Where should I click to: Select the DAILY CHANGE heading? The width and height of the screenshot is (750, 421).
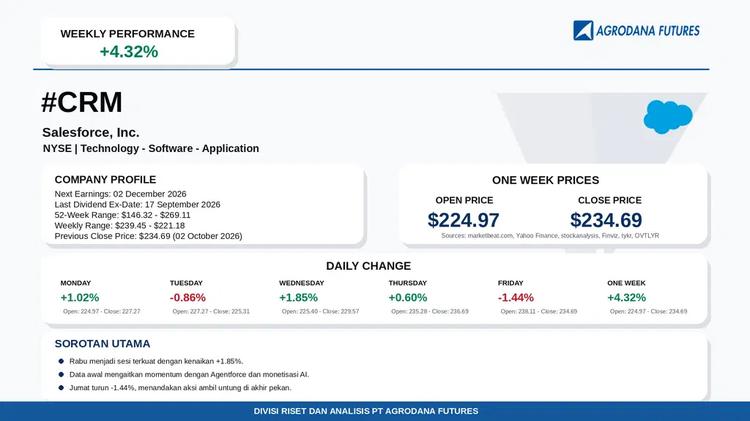(368, 266)
